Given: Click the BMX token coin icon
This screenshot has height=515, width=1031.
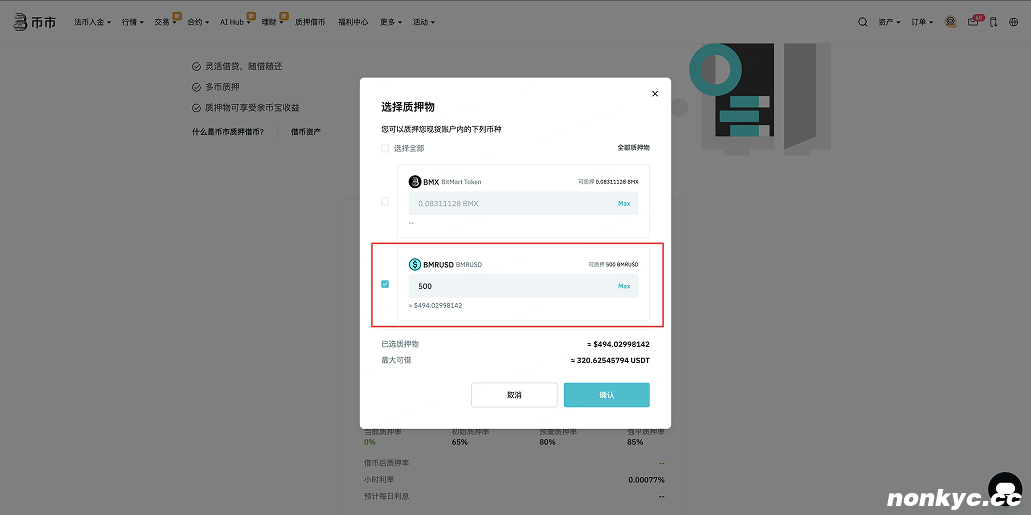Looking at the screenshot, I should 415,182.
